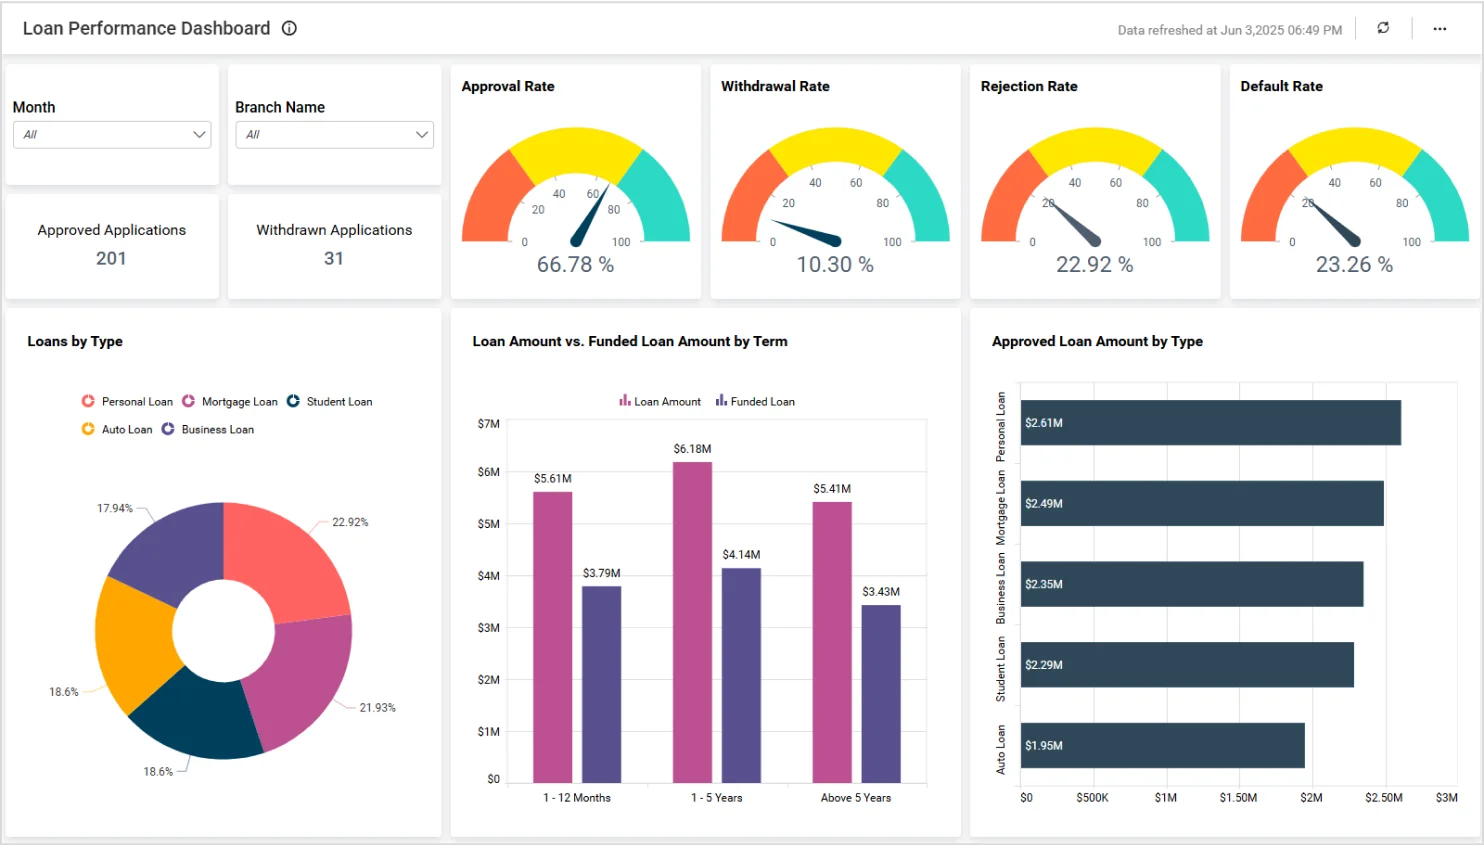Toggle Personal Loan legend icon
The image size is (1484, 845).
[x=88, y=401]
